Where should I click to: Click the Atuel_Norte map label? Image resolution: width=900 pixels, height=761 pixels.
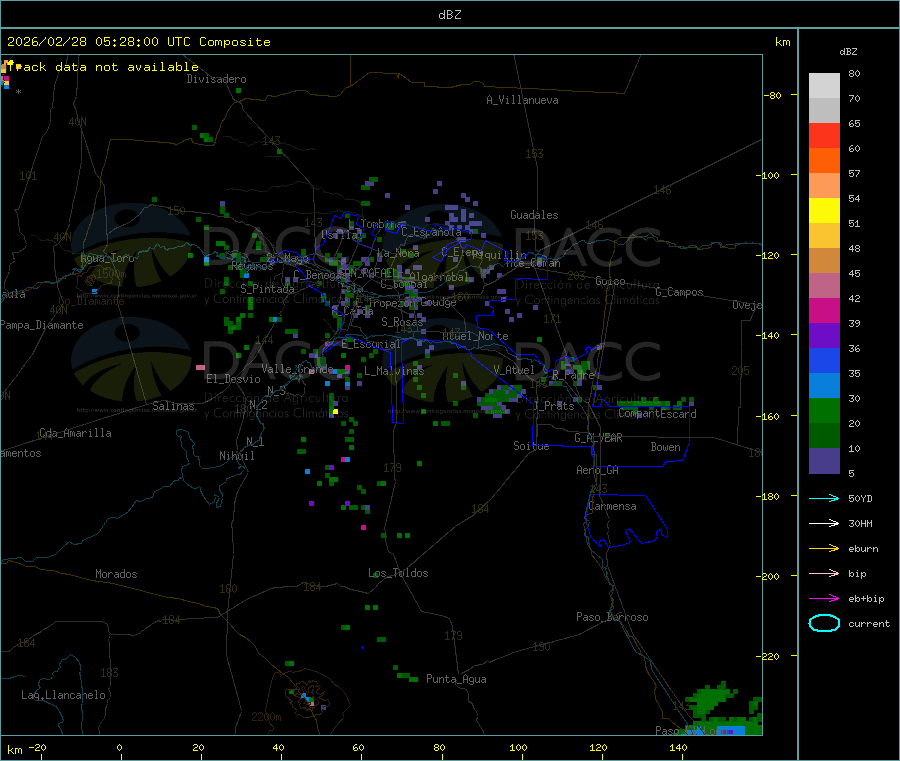click(475, 336)
